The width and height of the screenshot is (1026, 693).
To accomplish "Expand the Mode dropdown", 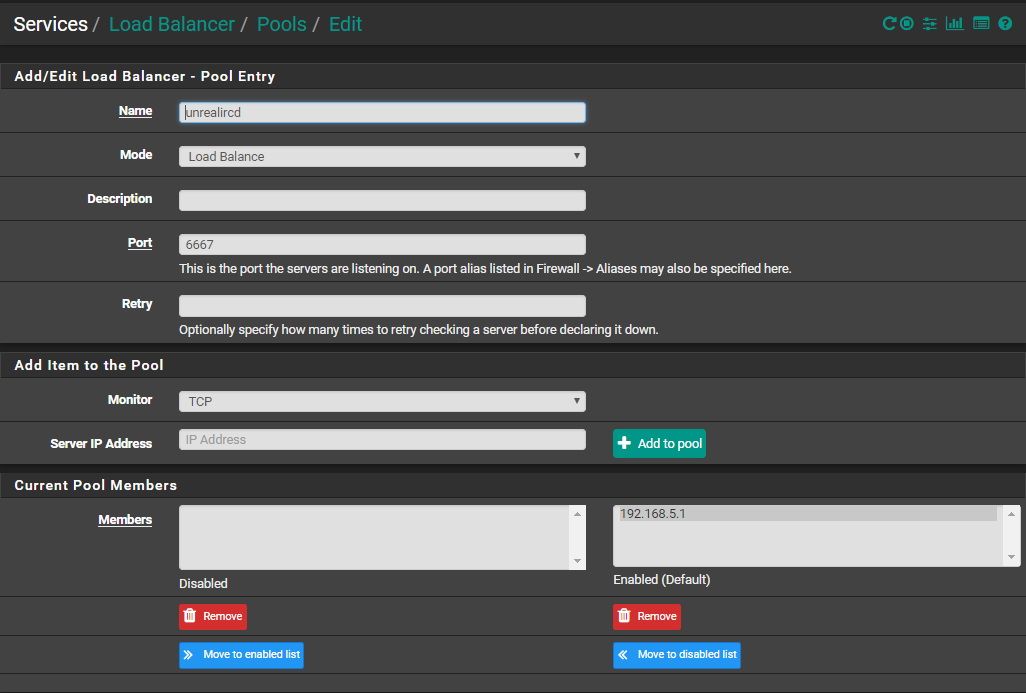I will pos(382,156).
